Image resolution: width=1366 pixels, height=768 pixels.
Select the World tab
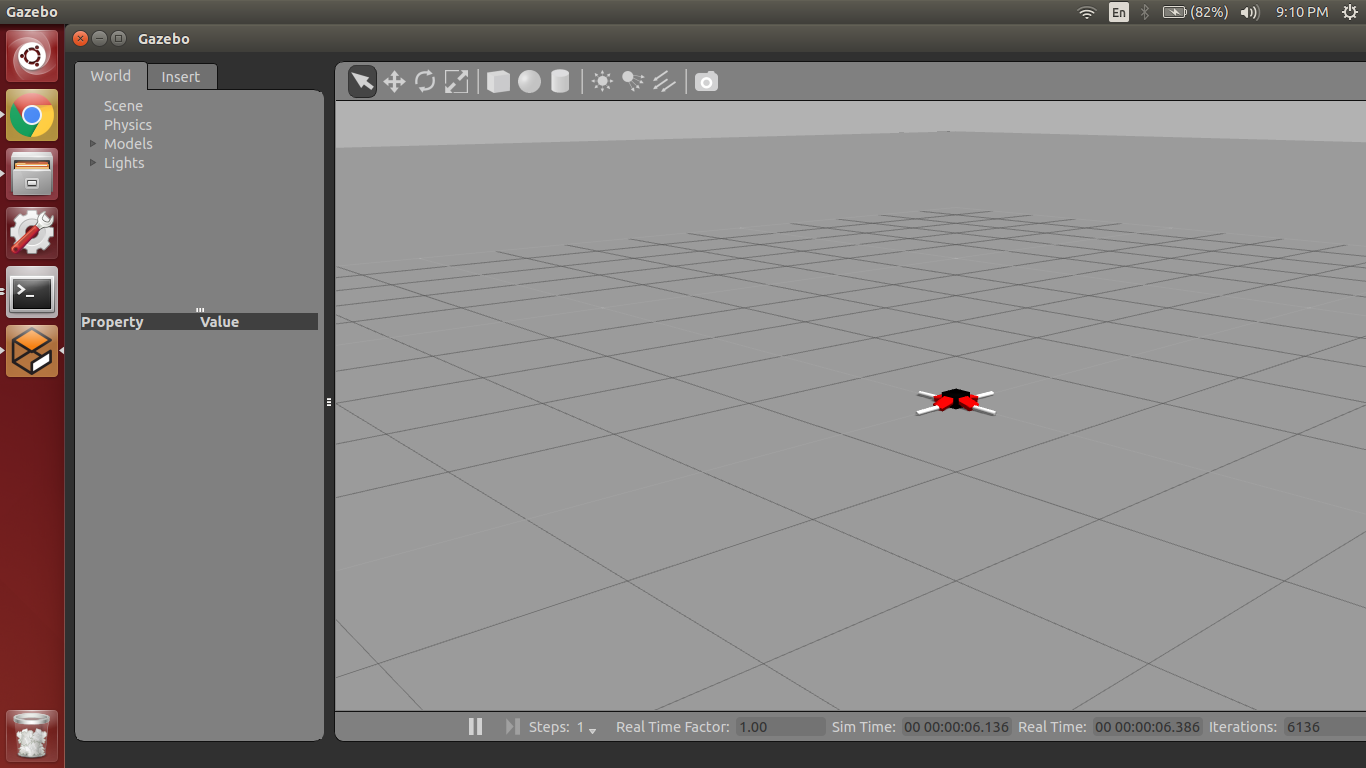(x=110, y=76)
